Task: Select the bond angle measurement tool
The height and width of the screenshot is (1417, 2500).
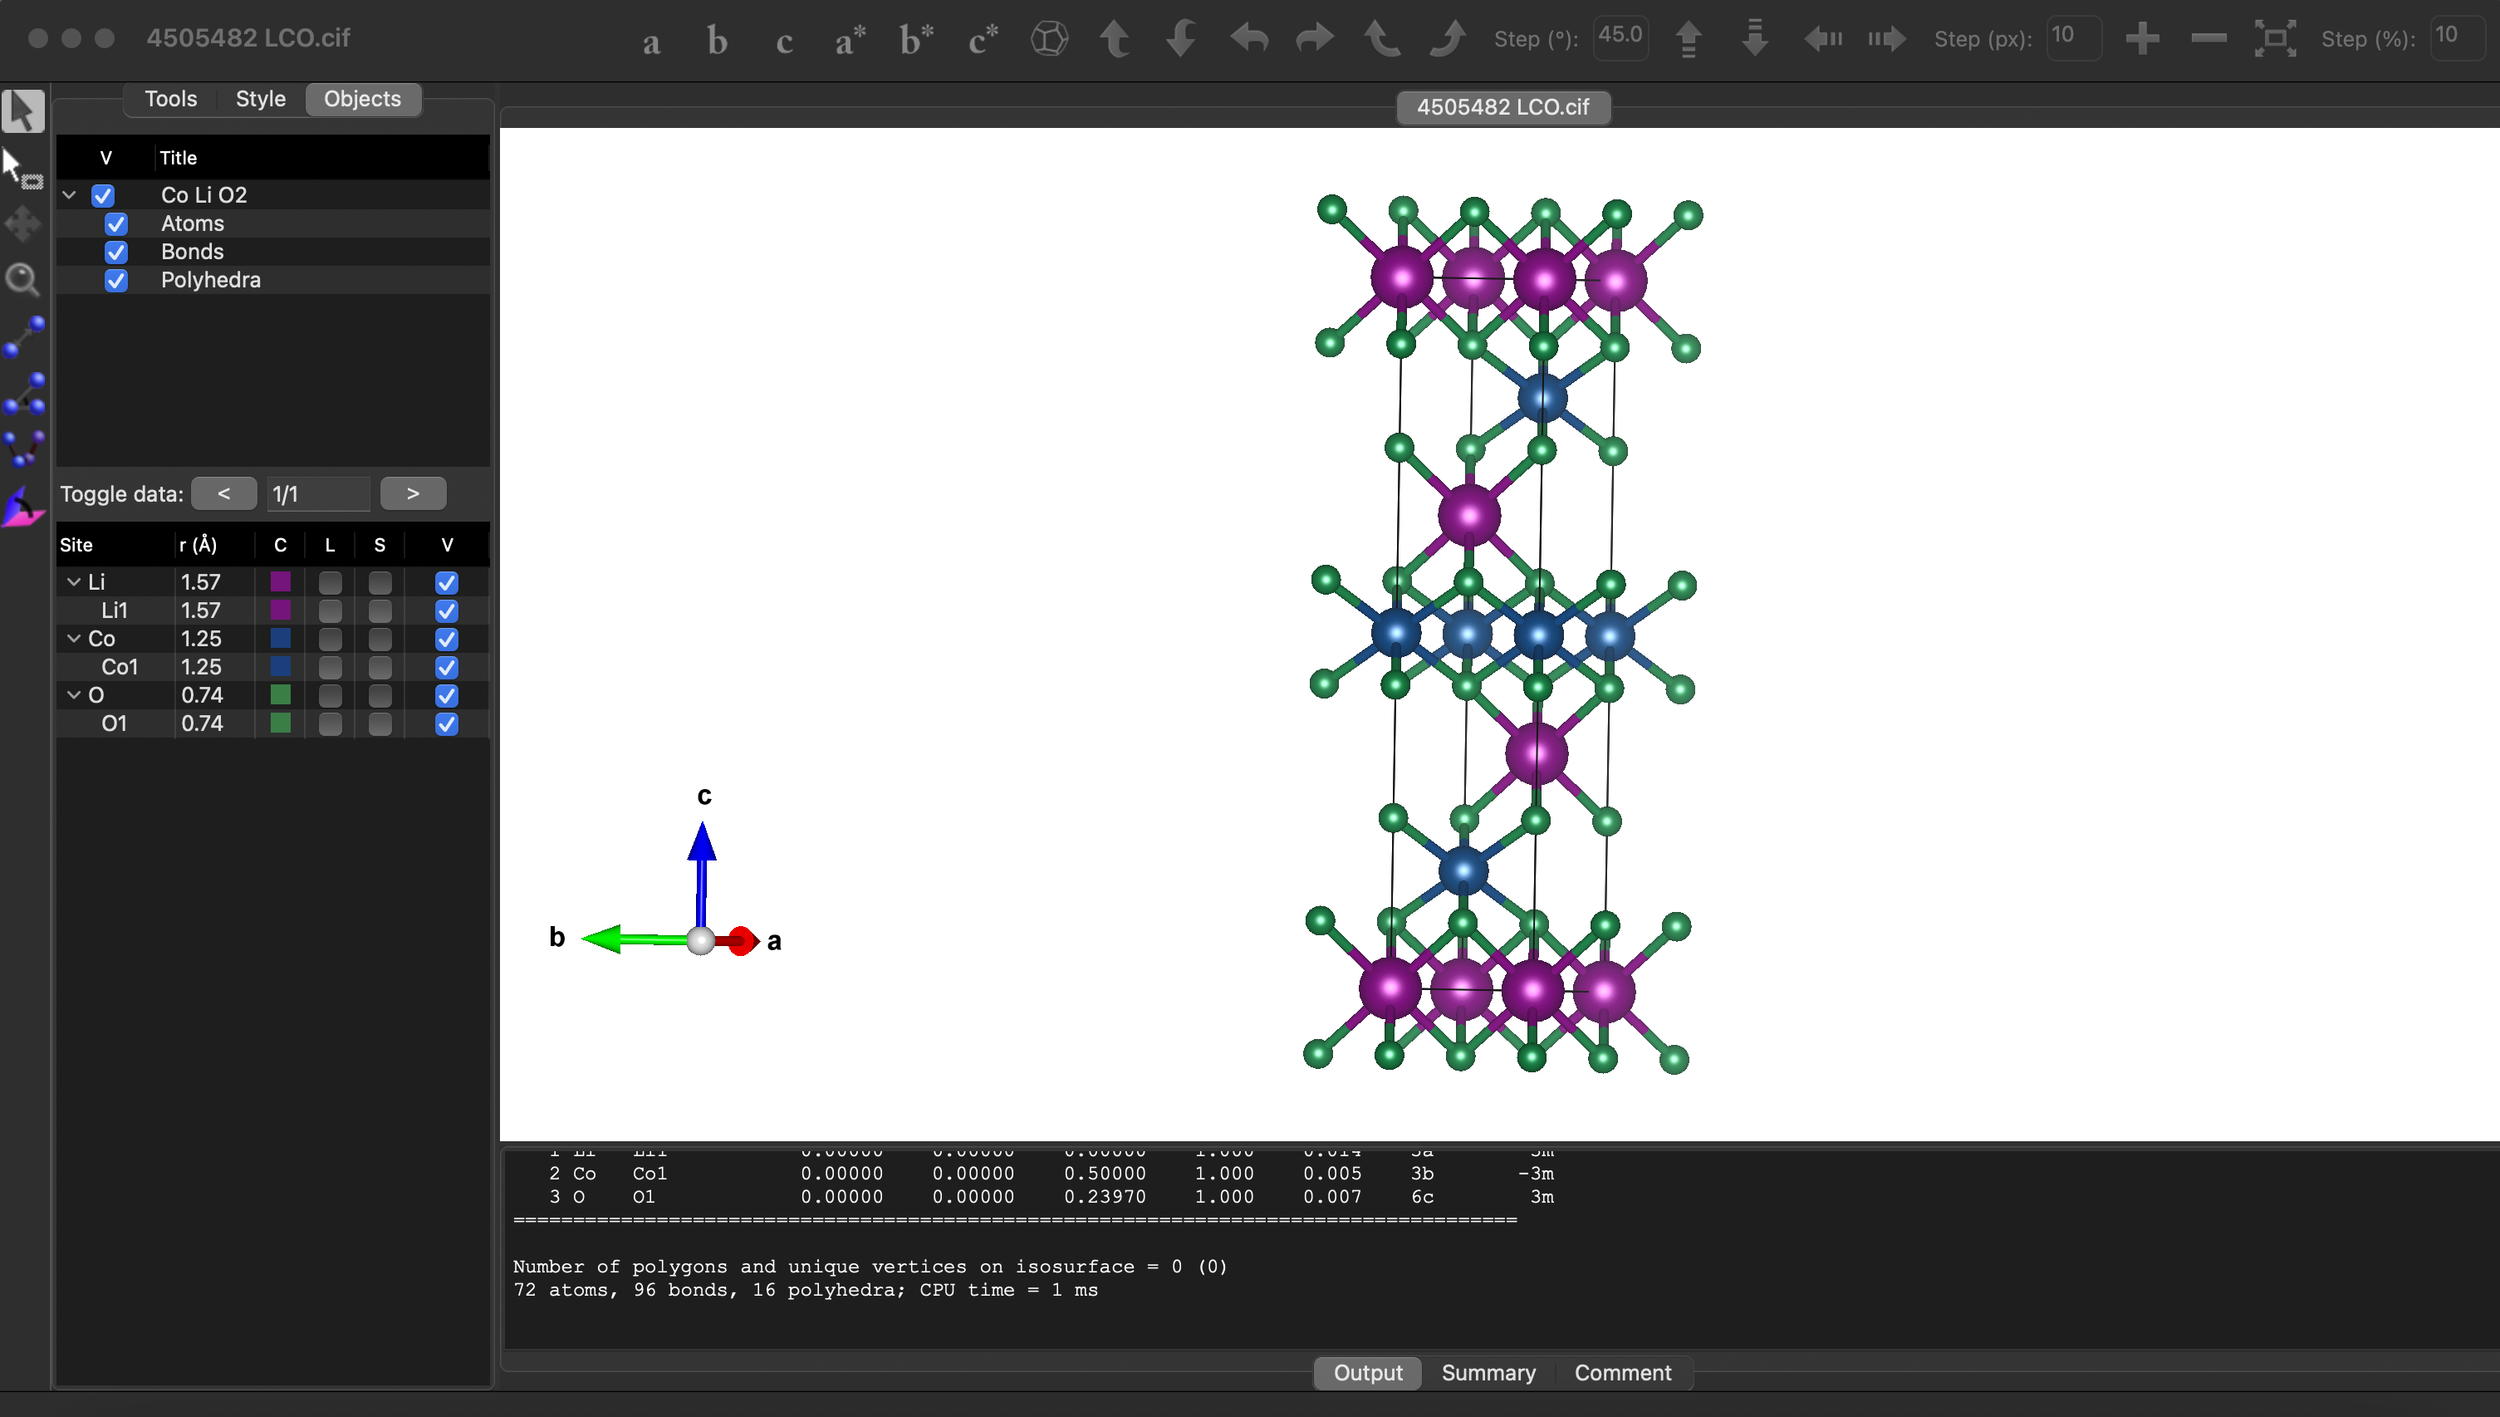Action: [x=24, y=393]
